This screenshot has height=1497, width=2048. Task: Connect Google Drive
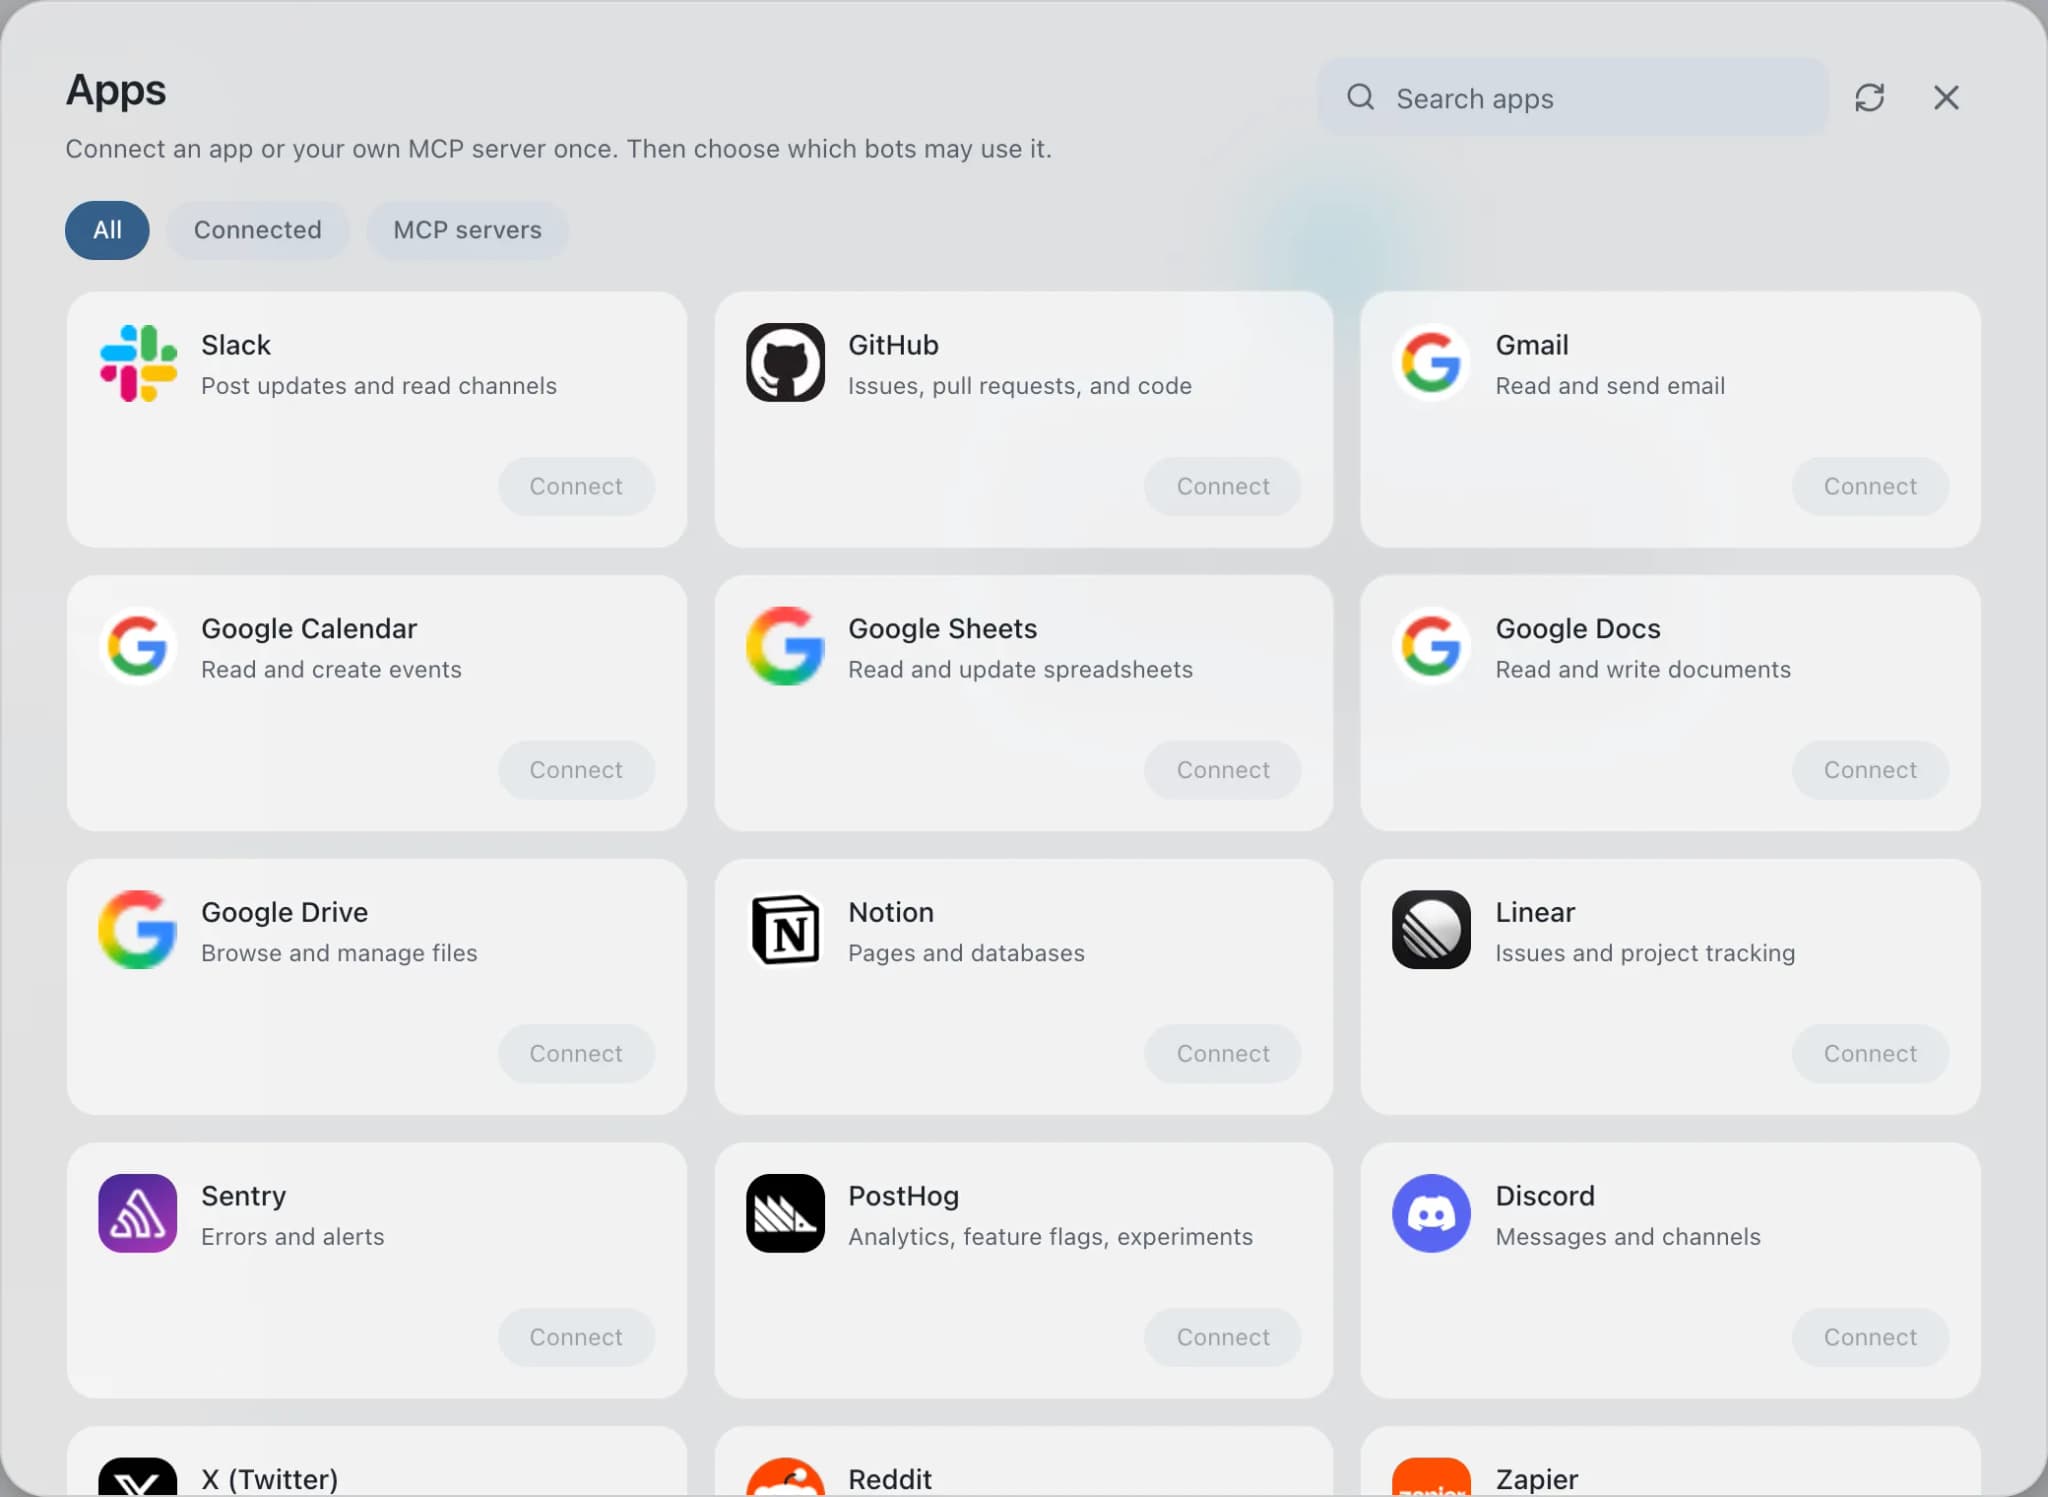(x=576, y=1053)
